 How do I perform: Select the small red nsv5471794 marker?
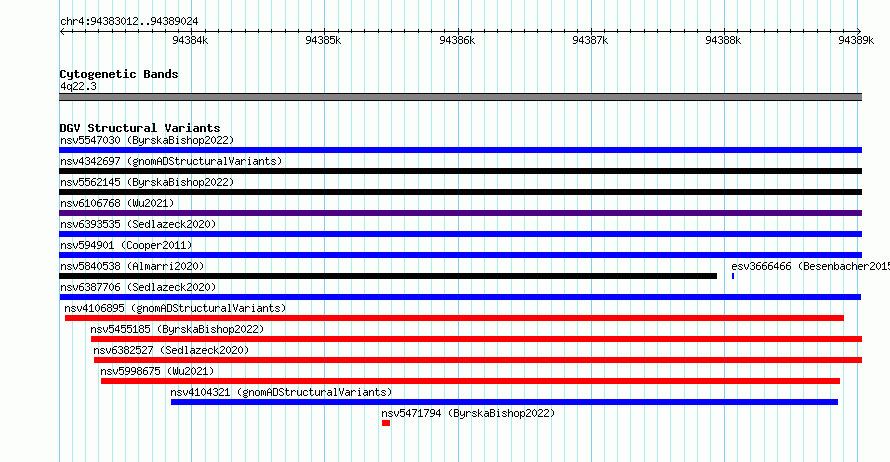tap(386, 423)
